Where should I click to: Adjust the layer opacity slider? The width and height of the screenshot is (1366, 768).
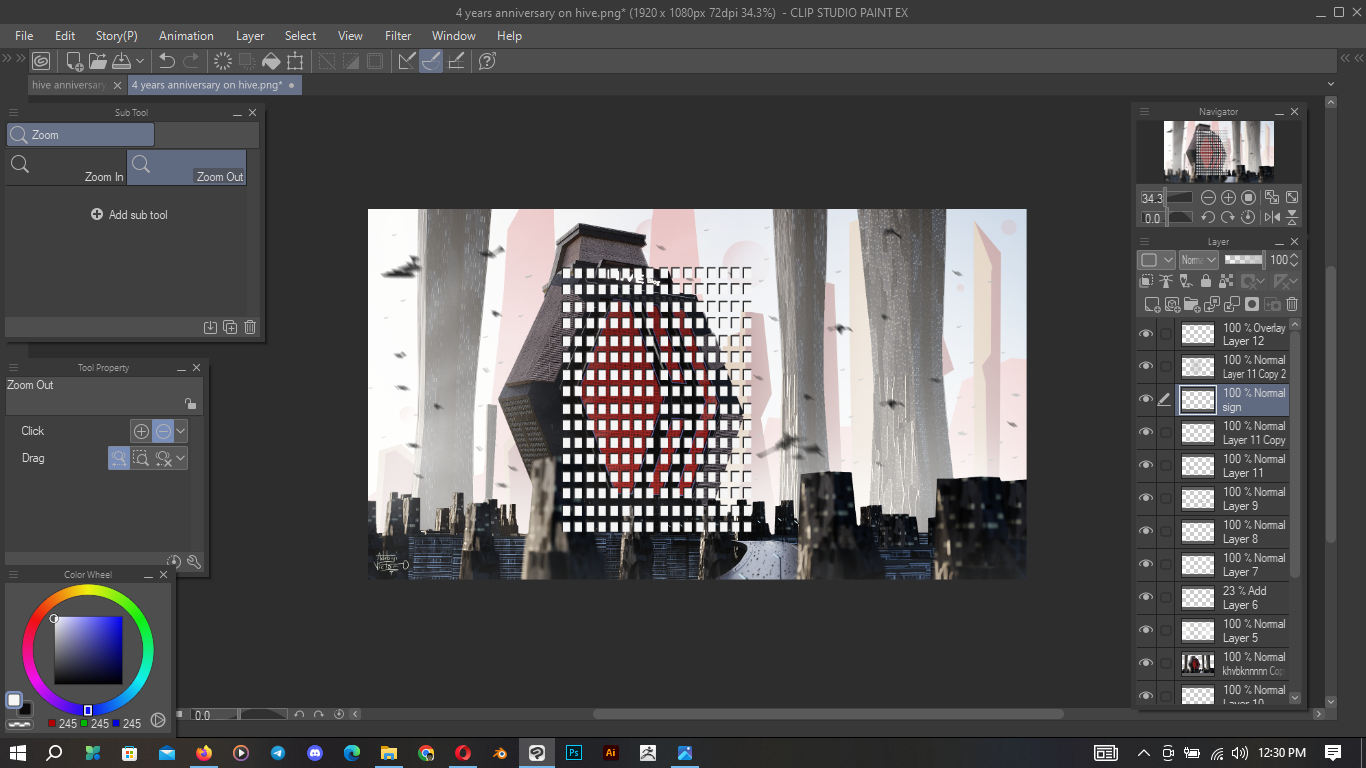coord(1243,259)
